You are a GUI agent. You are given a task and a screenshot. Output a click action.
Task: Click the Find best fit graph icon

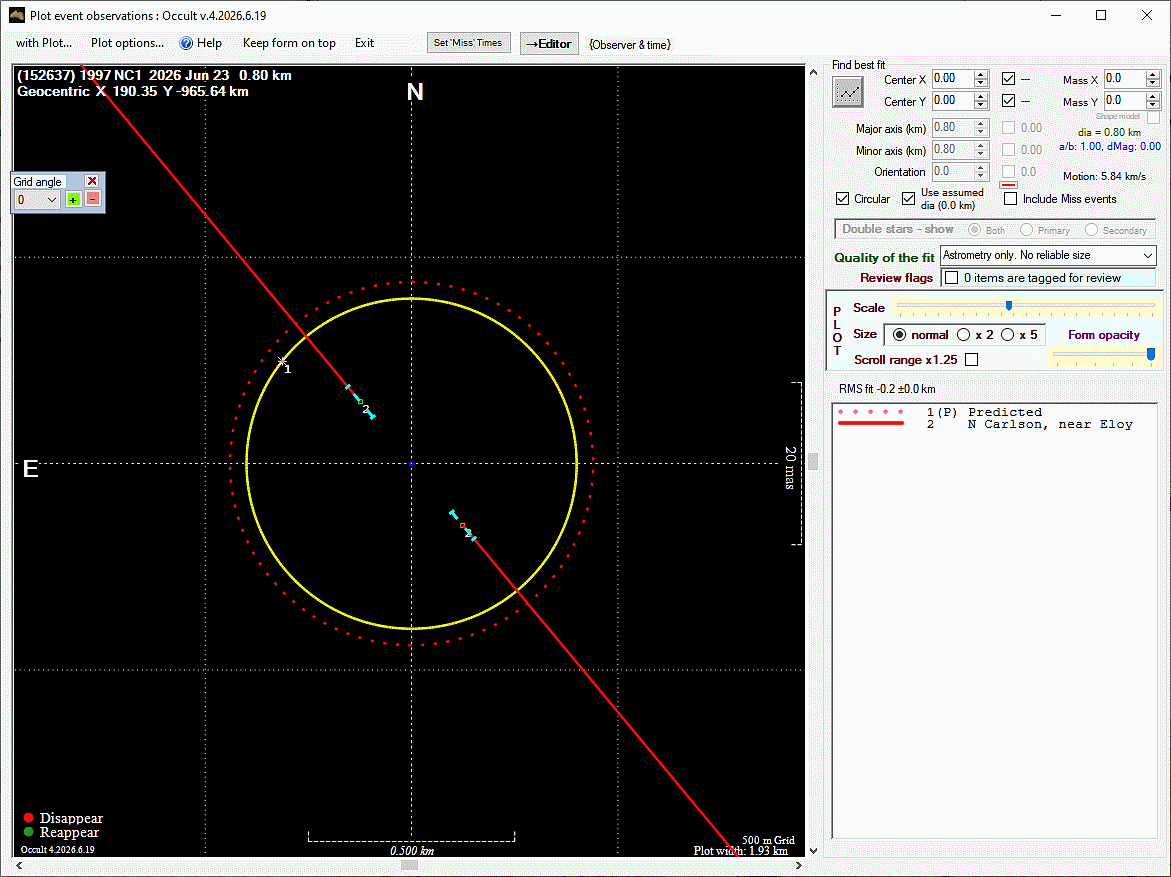(848, 93)
